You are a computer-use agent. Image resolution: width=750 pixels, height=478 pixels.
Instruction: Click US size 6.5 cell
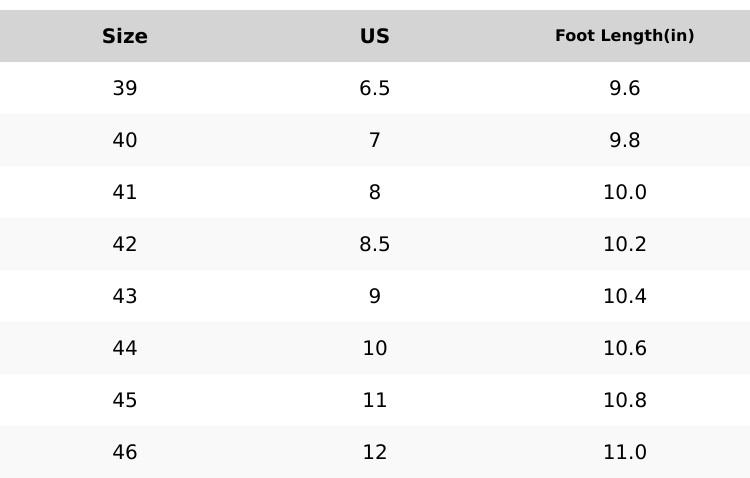point(375,88)
